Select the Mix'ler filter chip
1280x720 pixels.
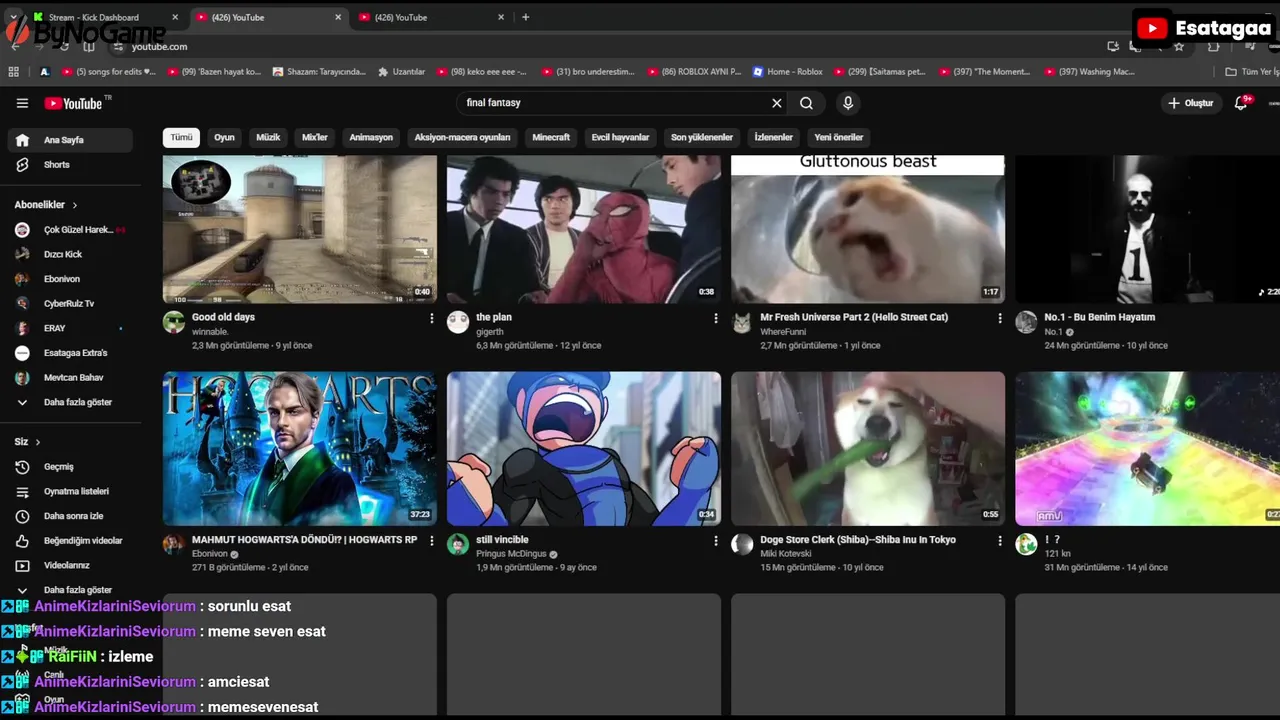coord(315,137)
